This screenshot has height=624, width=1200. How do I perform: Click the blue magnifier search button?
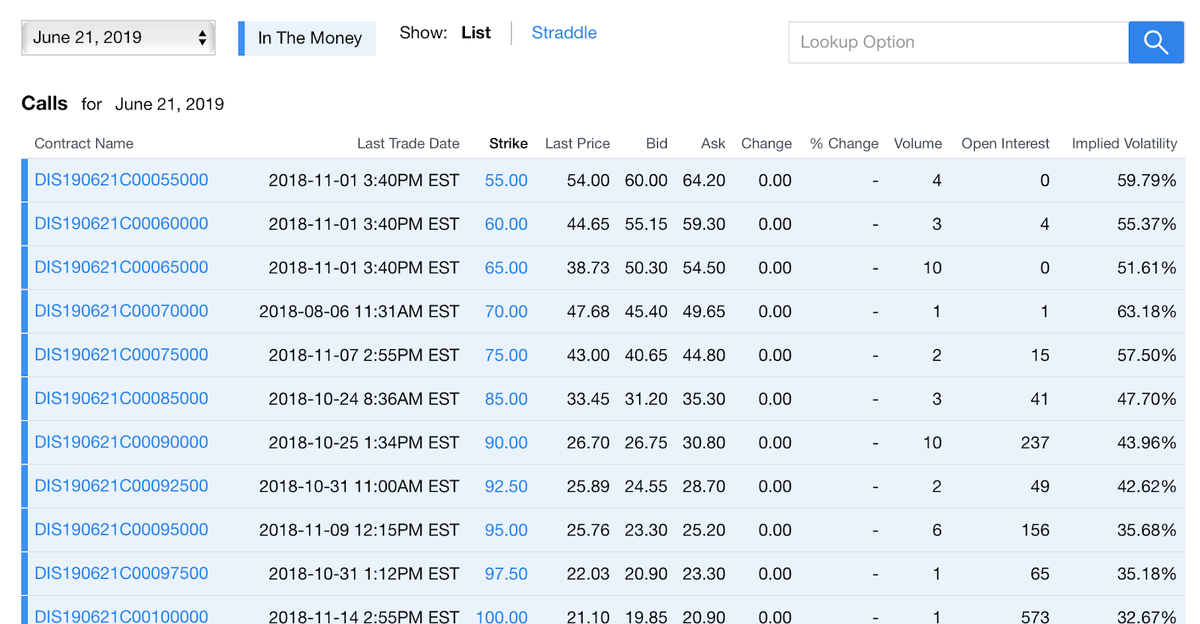(1156, 42)
